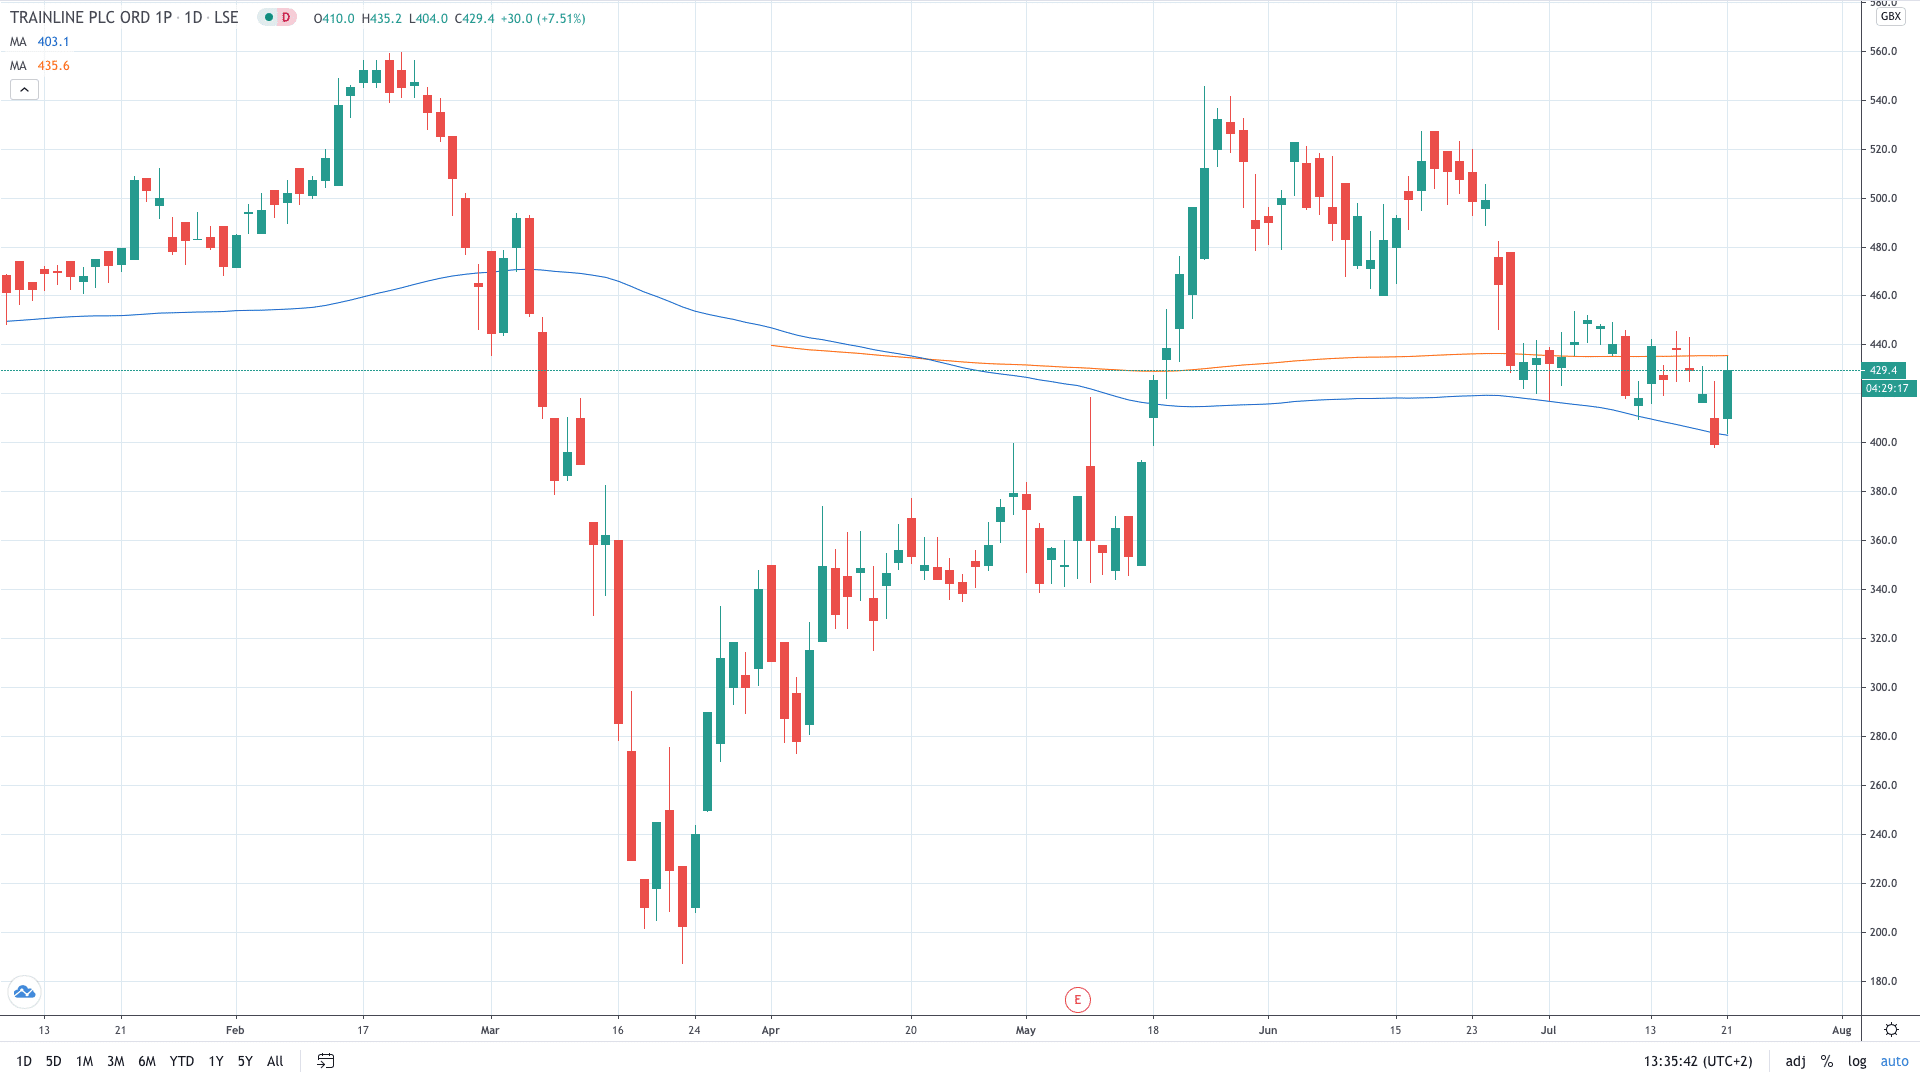Select the 1D time range
The width and height of the screenshot is (1920, 1080).
coord(24,1061)
